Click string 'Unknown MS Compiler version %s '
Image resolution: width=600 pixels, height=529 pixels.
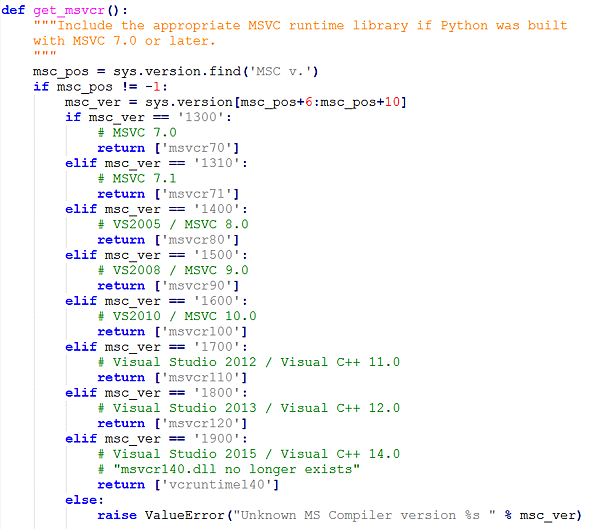pyautogui.click(x=364, y=515)
